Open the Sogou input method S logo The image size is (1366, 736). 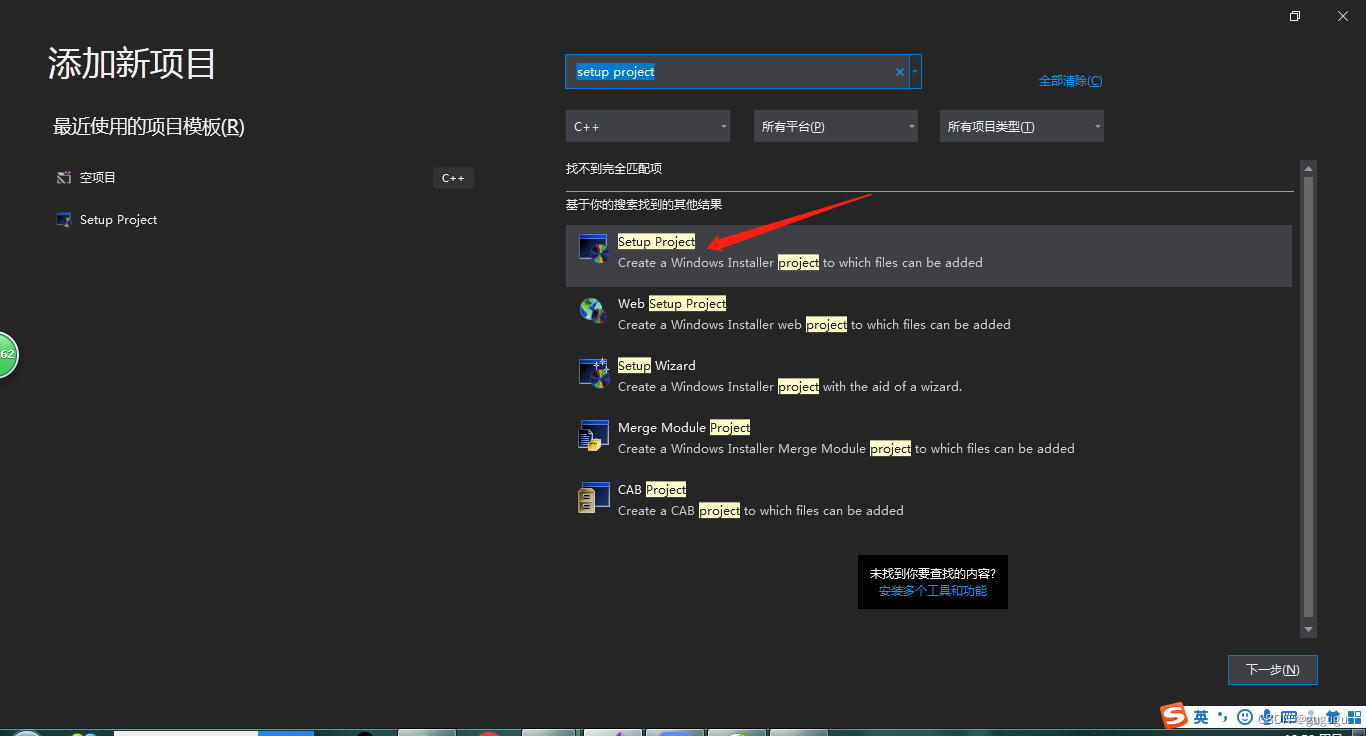pyautogui.click(x=1173, y=716)
